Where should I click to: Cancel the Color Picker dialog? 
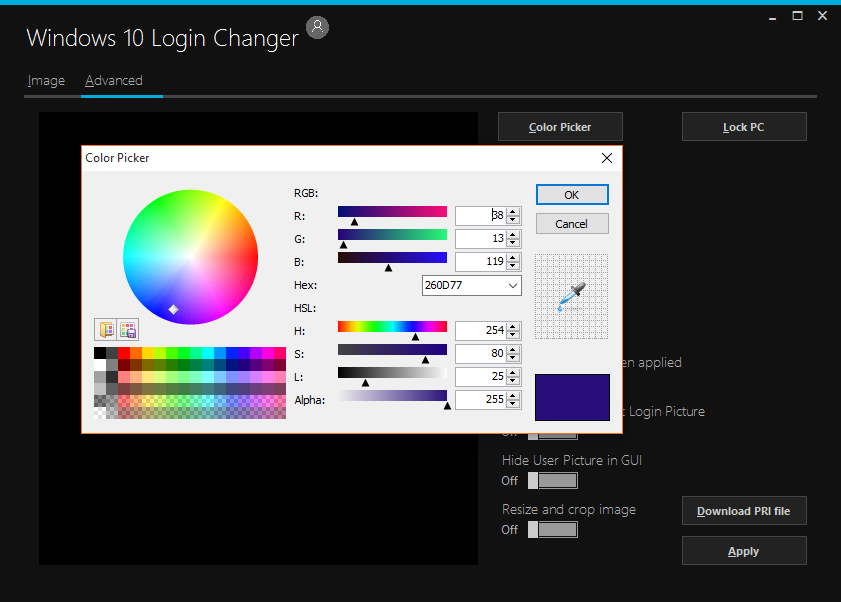point(572,223)
